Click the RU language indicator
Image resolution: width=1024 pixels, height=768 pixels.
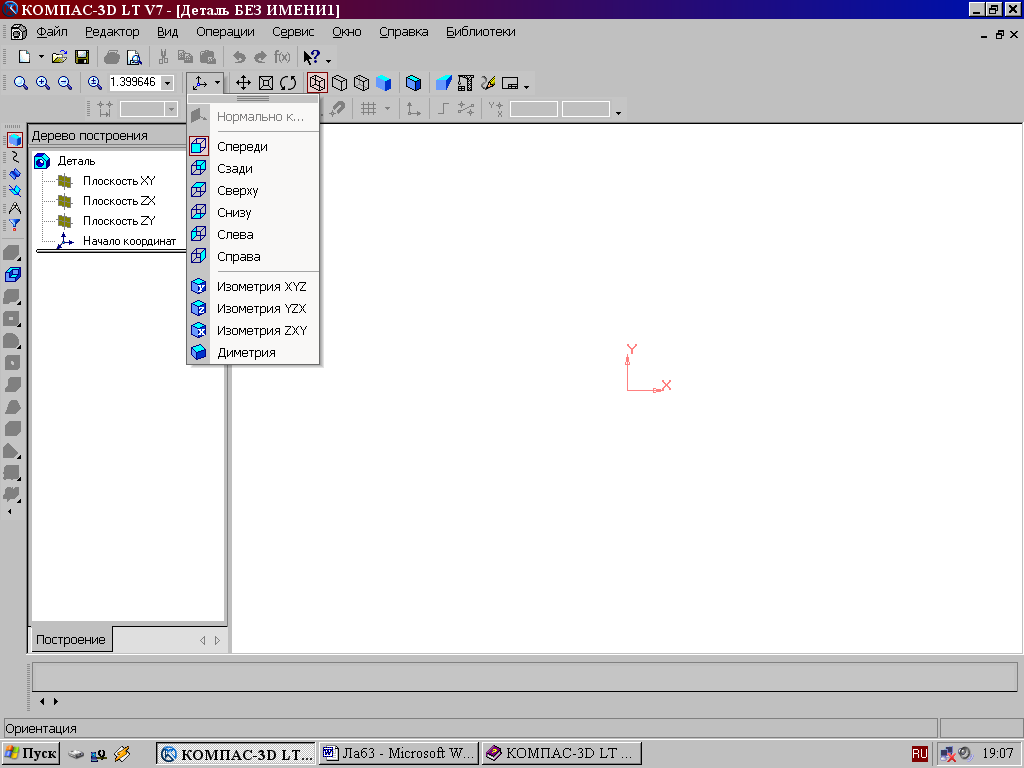(x=920, y=754)
